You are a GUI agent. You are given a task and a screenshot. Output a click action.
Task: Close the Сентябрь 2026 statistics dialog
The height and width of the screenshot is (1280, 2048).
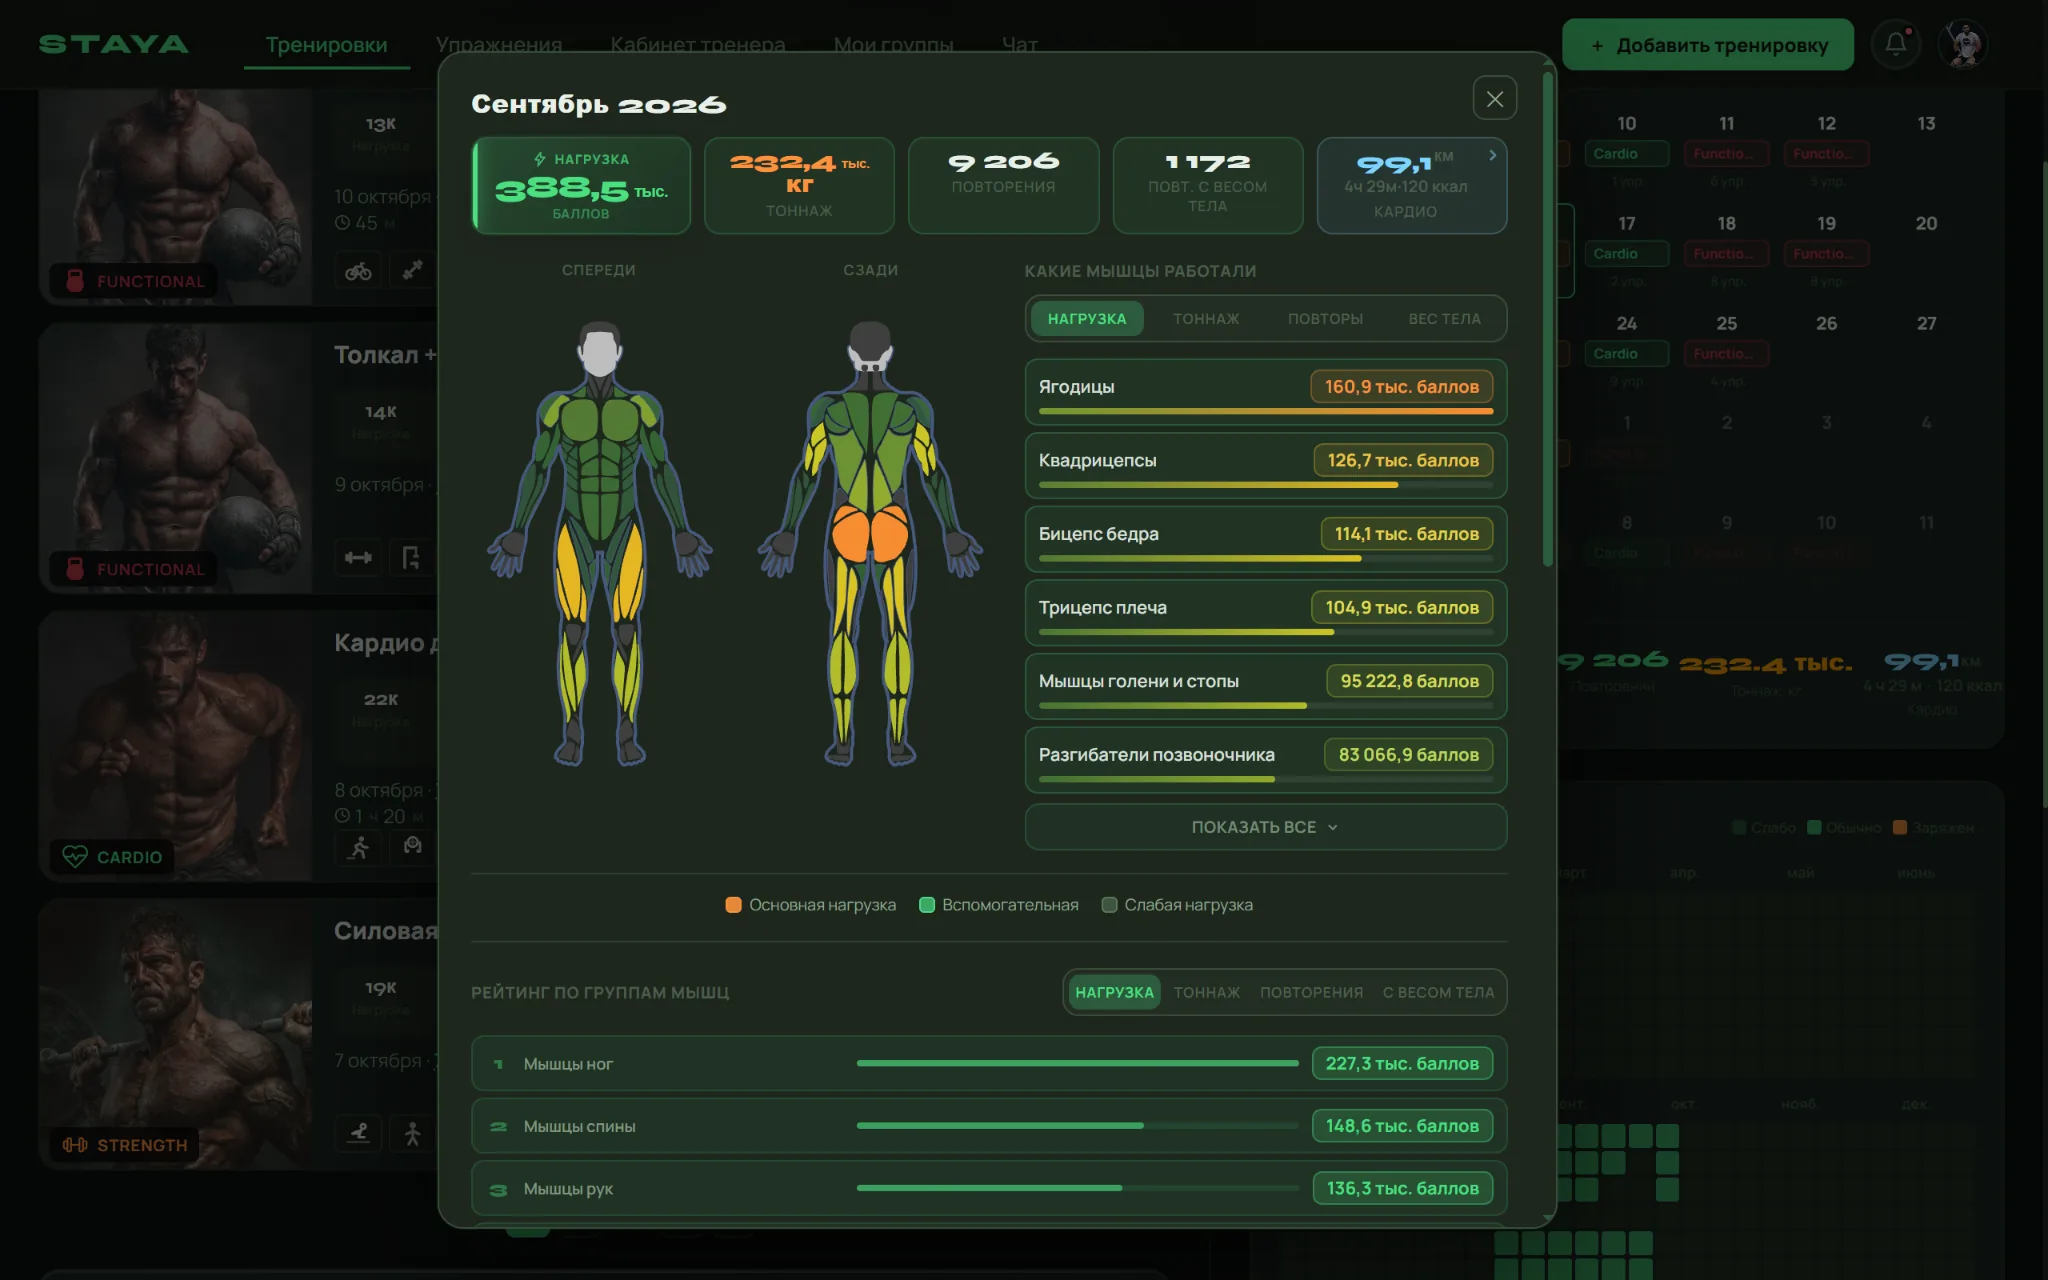pyautogui.click(x=1494, y=99)
